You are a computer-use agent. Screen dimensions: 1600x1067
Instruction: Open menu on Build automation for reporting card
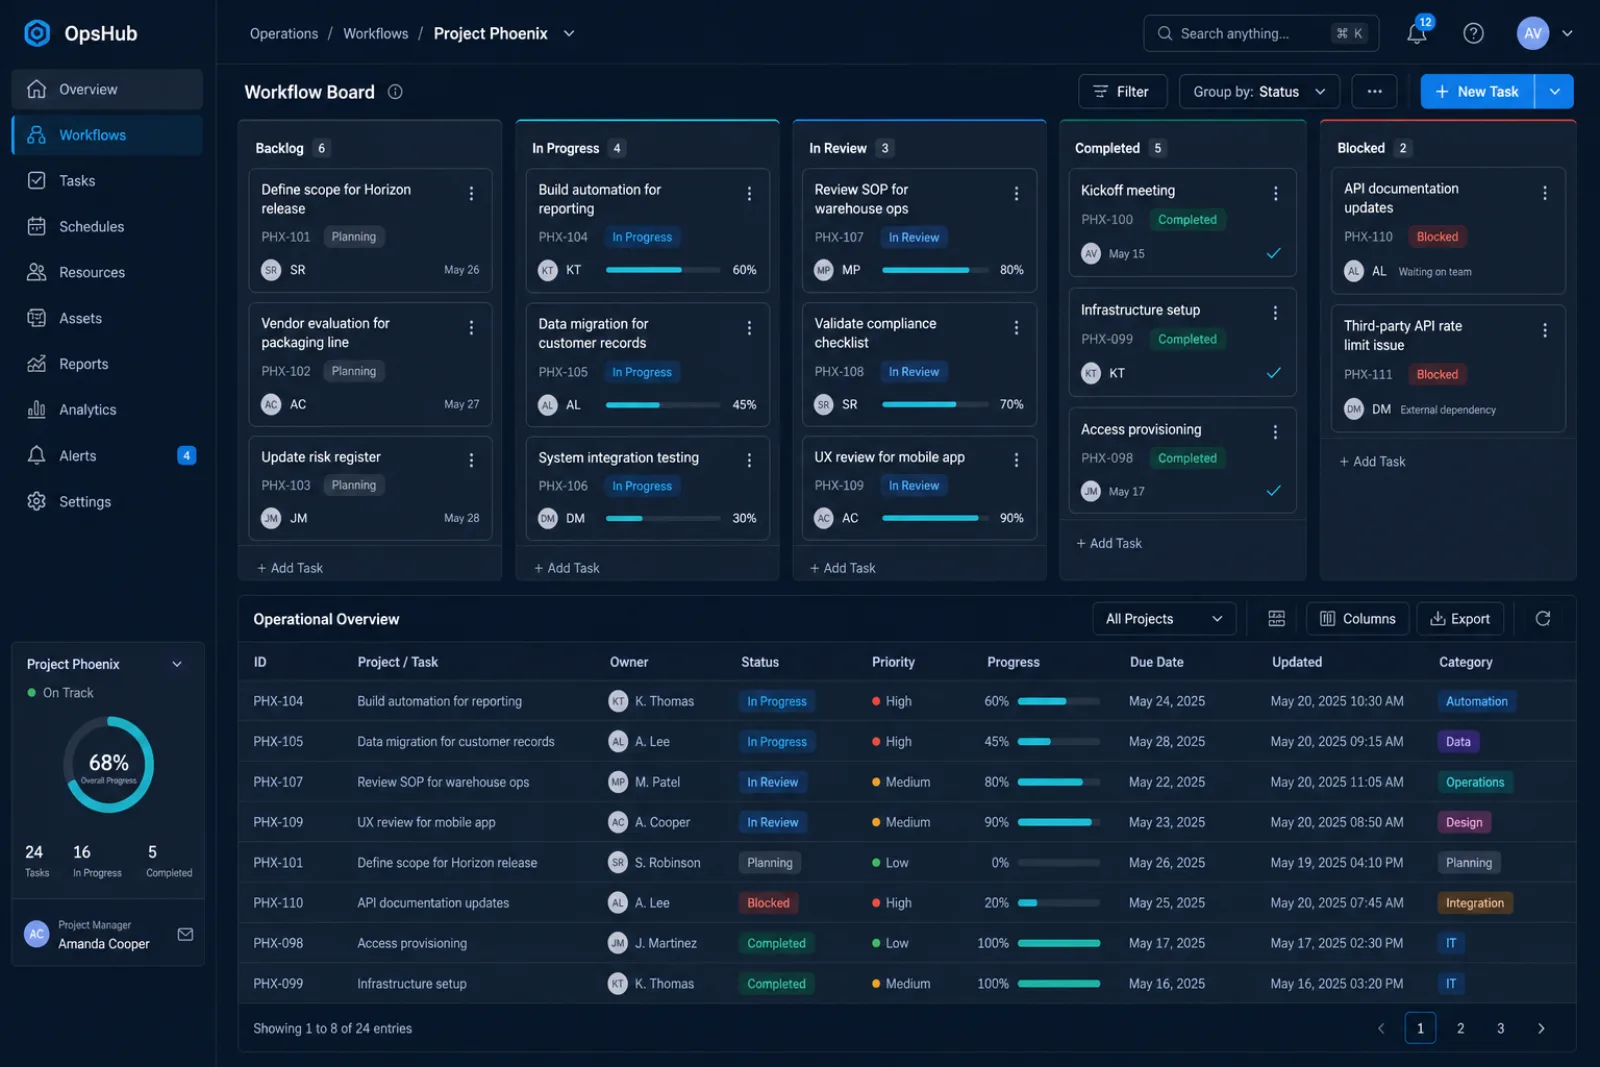[749, 194]
